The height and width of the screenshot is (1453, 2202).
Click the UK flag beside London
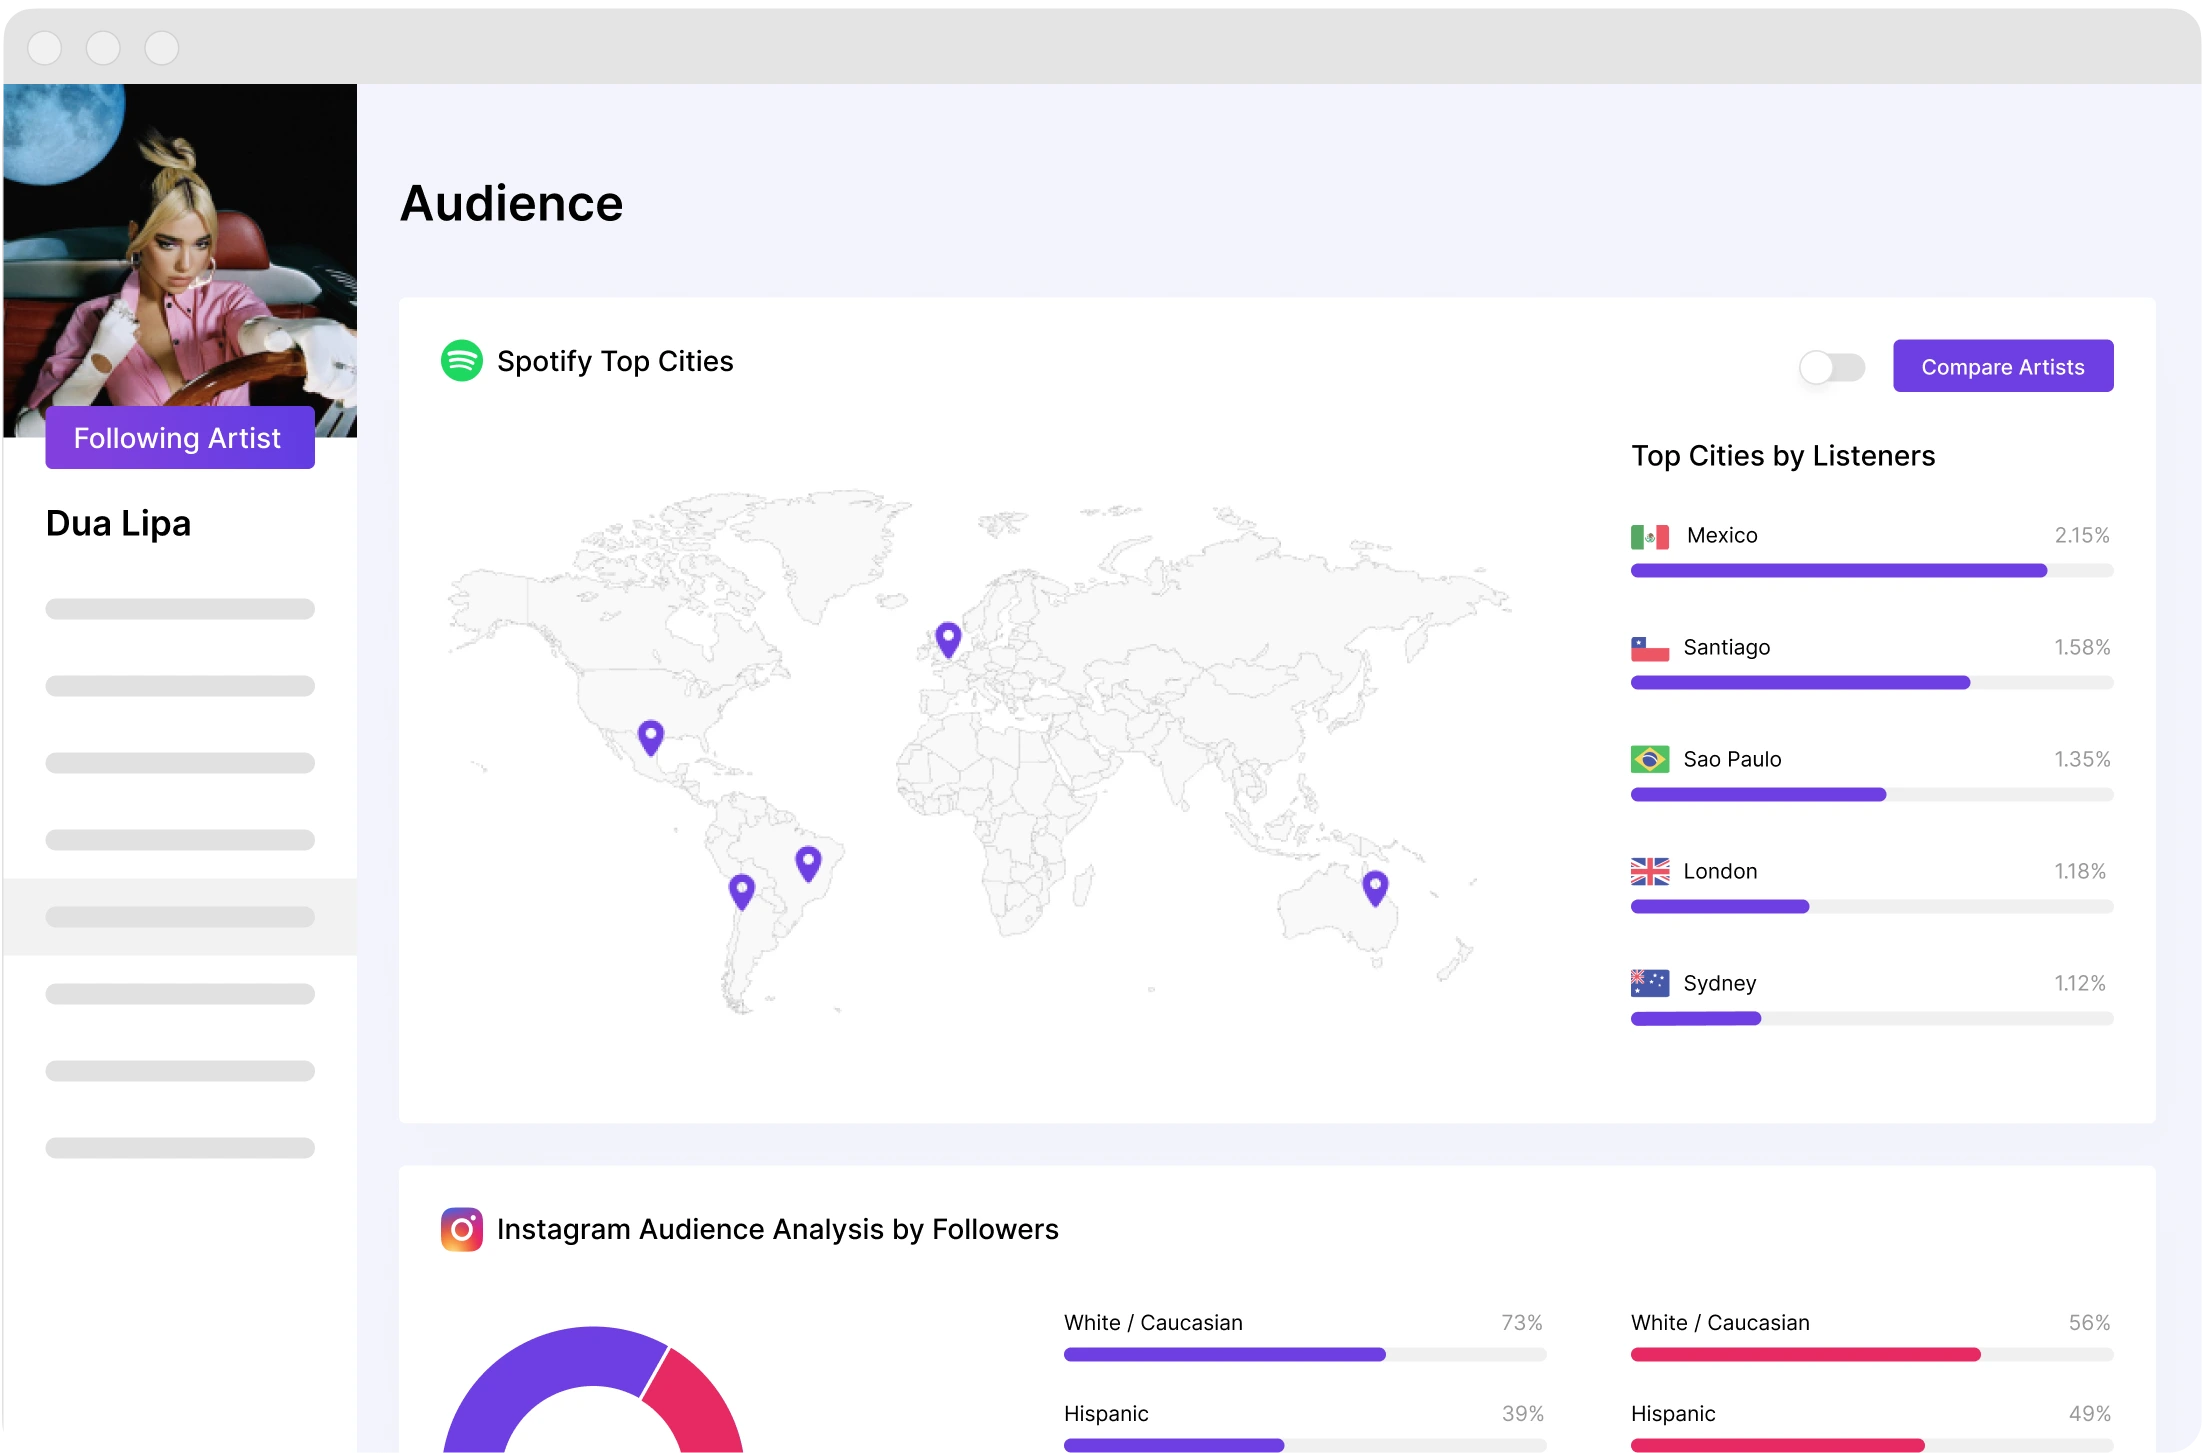click(x=1649, y=872)
